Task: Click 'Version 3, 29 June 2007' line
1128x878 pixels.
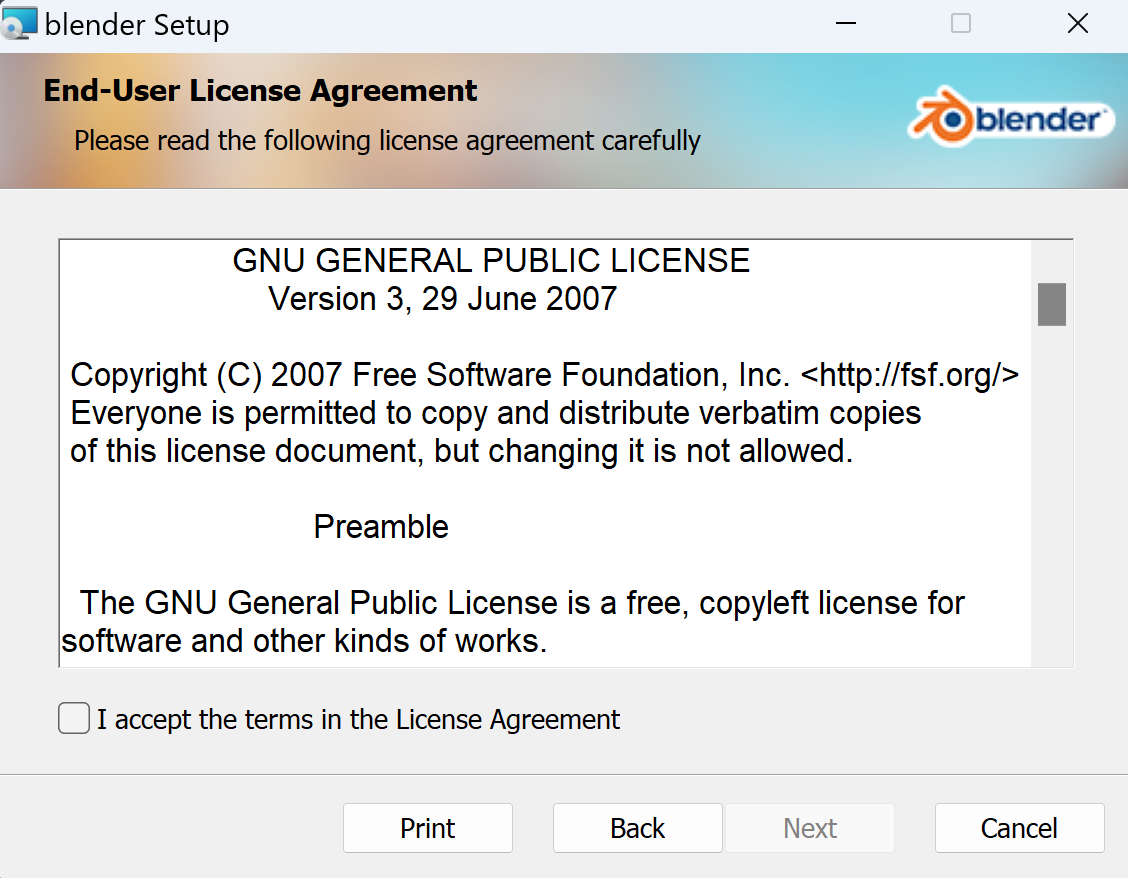Action: point(442,299)
